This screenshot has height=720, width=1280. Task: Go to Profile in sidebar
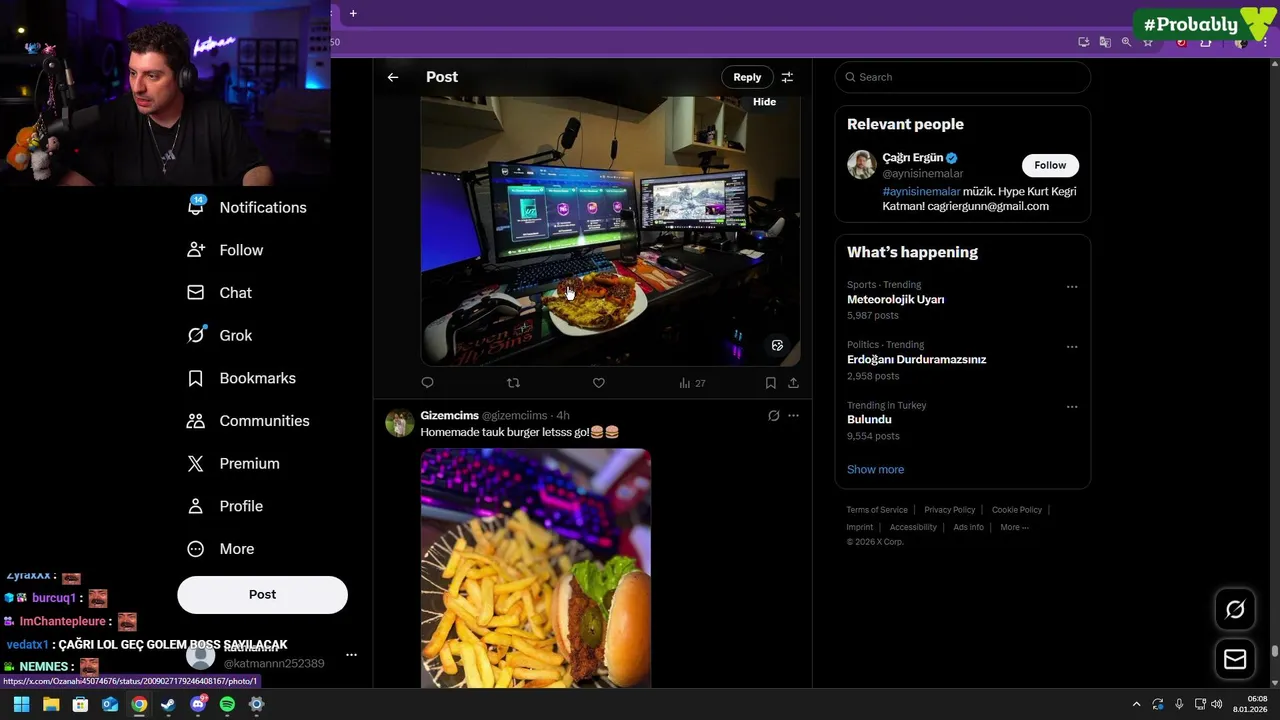(x=226, y=506)
